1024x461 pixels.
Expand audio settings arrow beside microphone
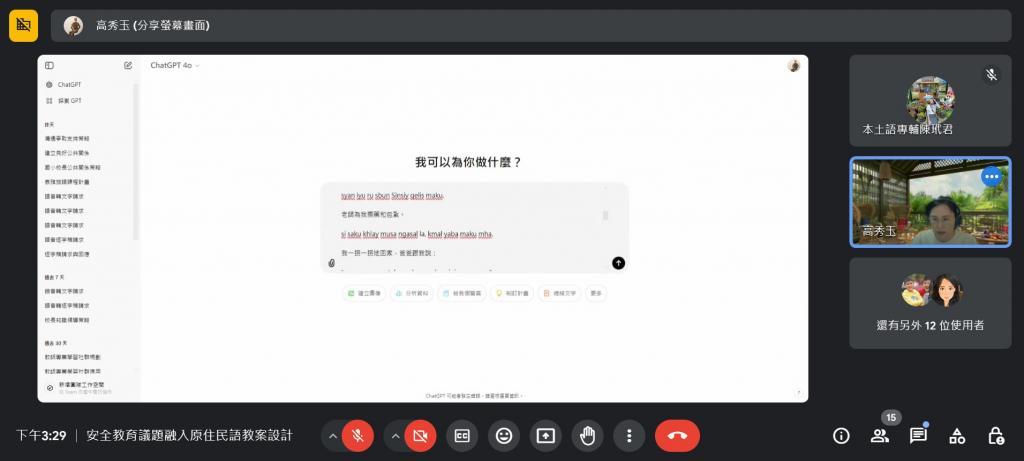(332, 436)
